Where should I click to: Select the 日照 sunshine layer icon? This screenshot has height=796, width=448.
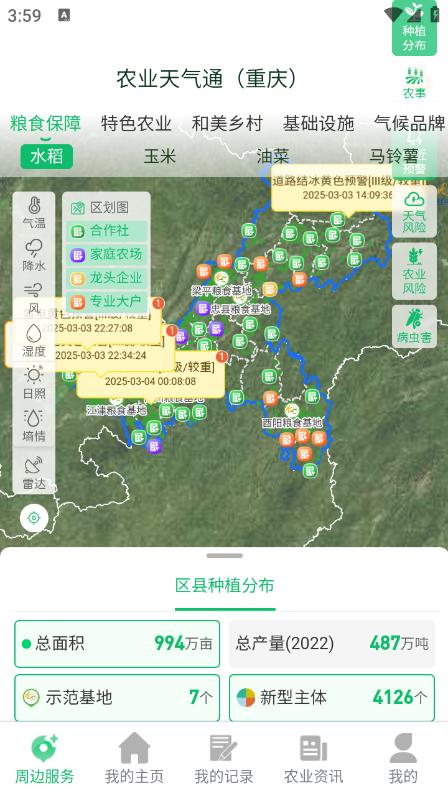(x=34, y=383)
